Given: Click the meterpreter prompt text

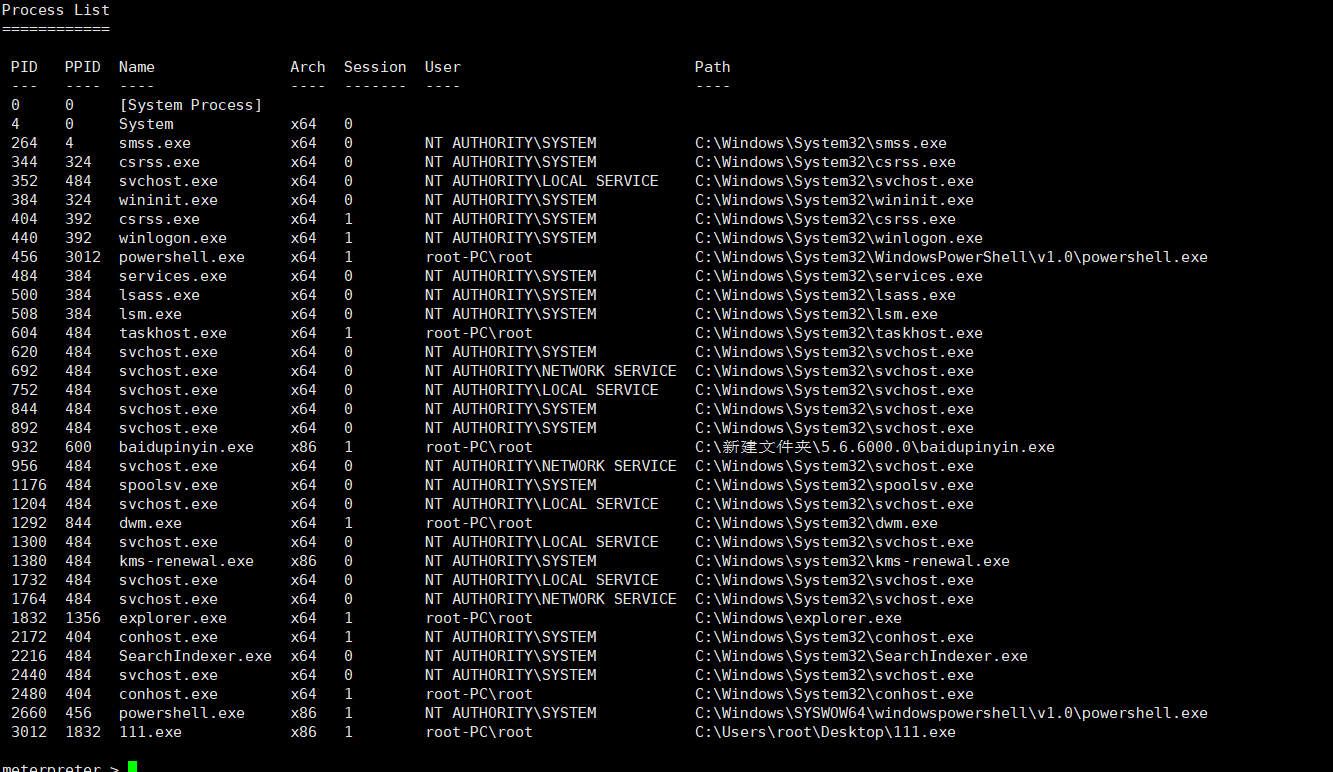Looking at the screenshot, I should tap(60, 767).
